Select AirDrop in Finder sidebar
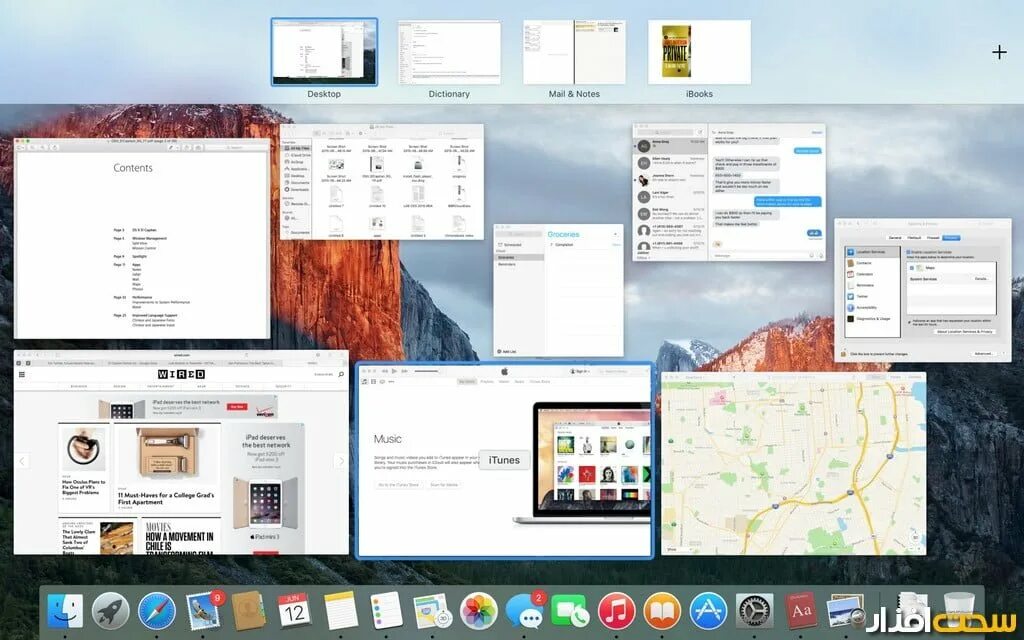The height and width of the screenshot is (640, 1024). [297, 162]
